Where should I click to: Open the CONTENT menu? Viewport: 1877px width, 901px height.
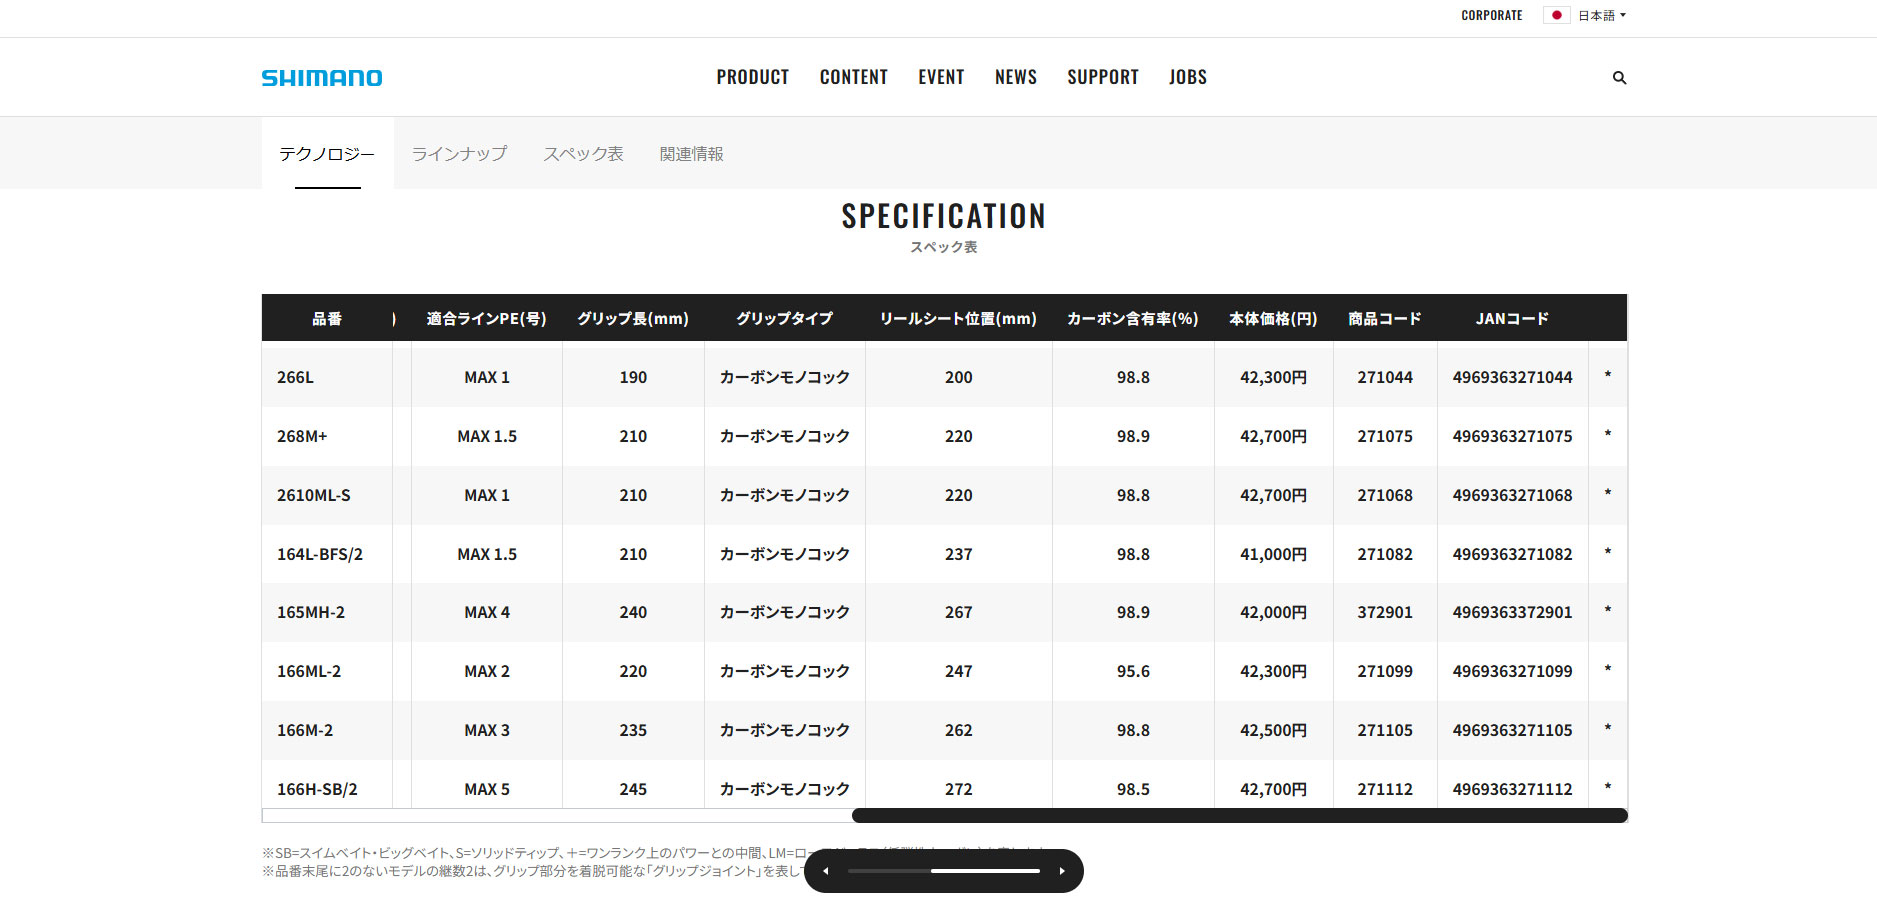point(853,77)
